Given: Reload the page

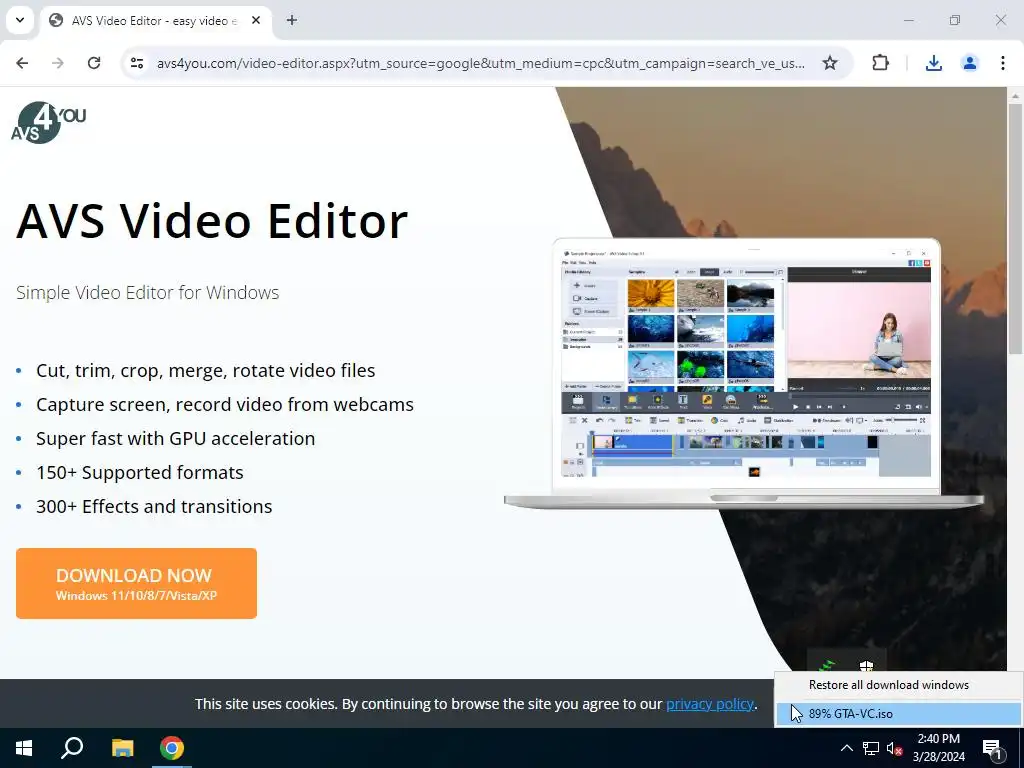Looking at the screenshot, I should pos(94,63).
